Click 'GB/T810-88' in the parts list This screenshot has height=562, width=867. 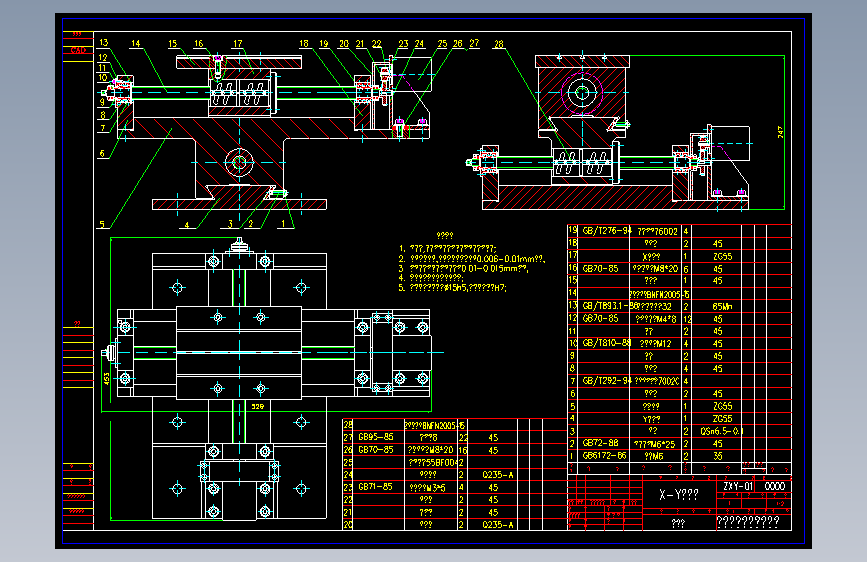(607, 343)
